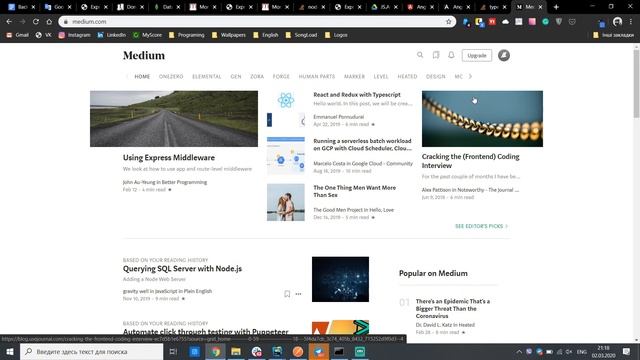The height and width of the screenshot is (360, 640).
Task: Open the Wallpapers bookmarks folder
Action: click(x=229, y=35)
